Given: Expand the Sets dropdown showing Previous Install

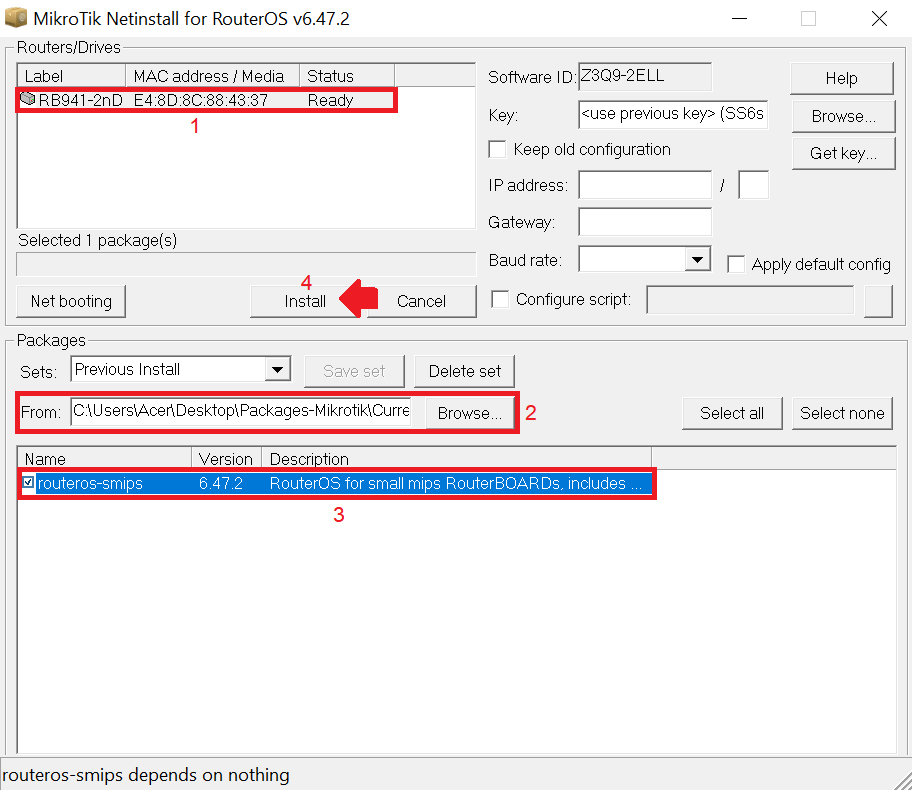Looking at the screenshot, I should click(x=277, y=369).
